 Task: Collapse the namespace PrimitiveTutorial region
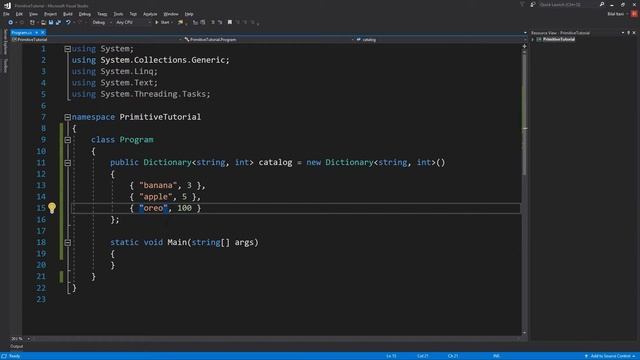pos(67,117)
